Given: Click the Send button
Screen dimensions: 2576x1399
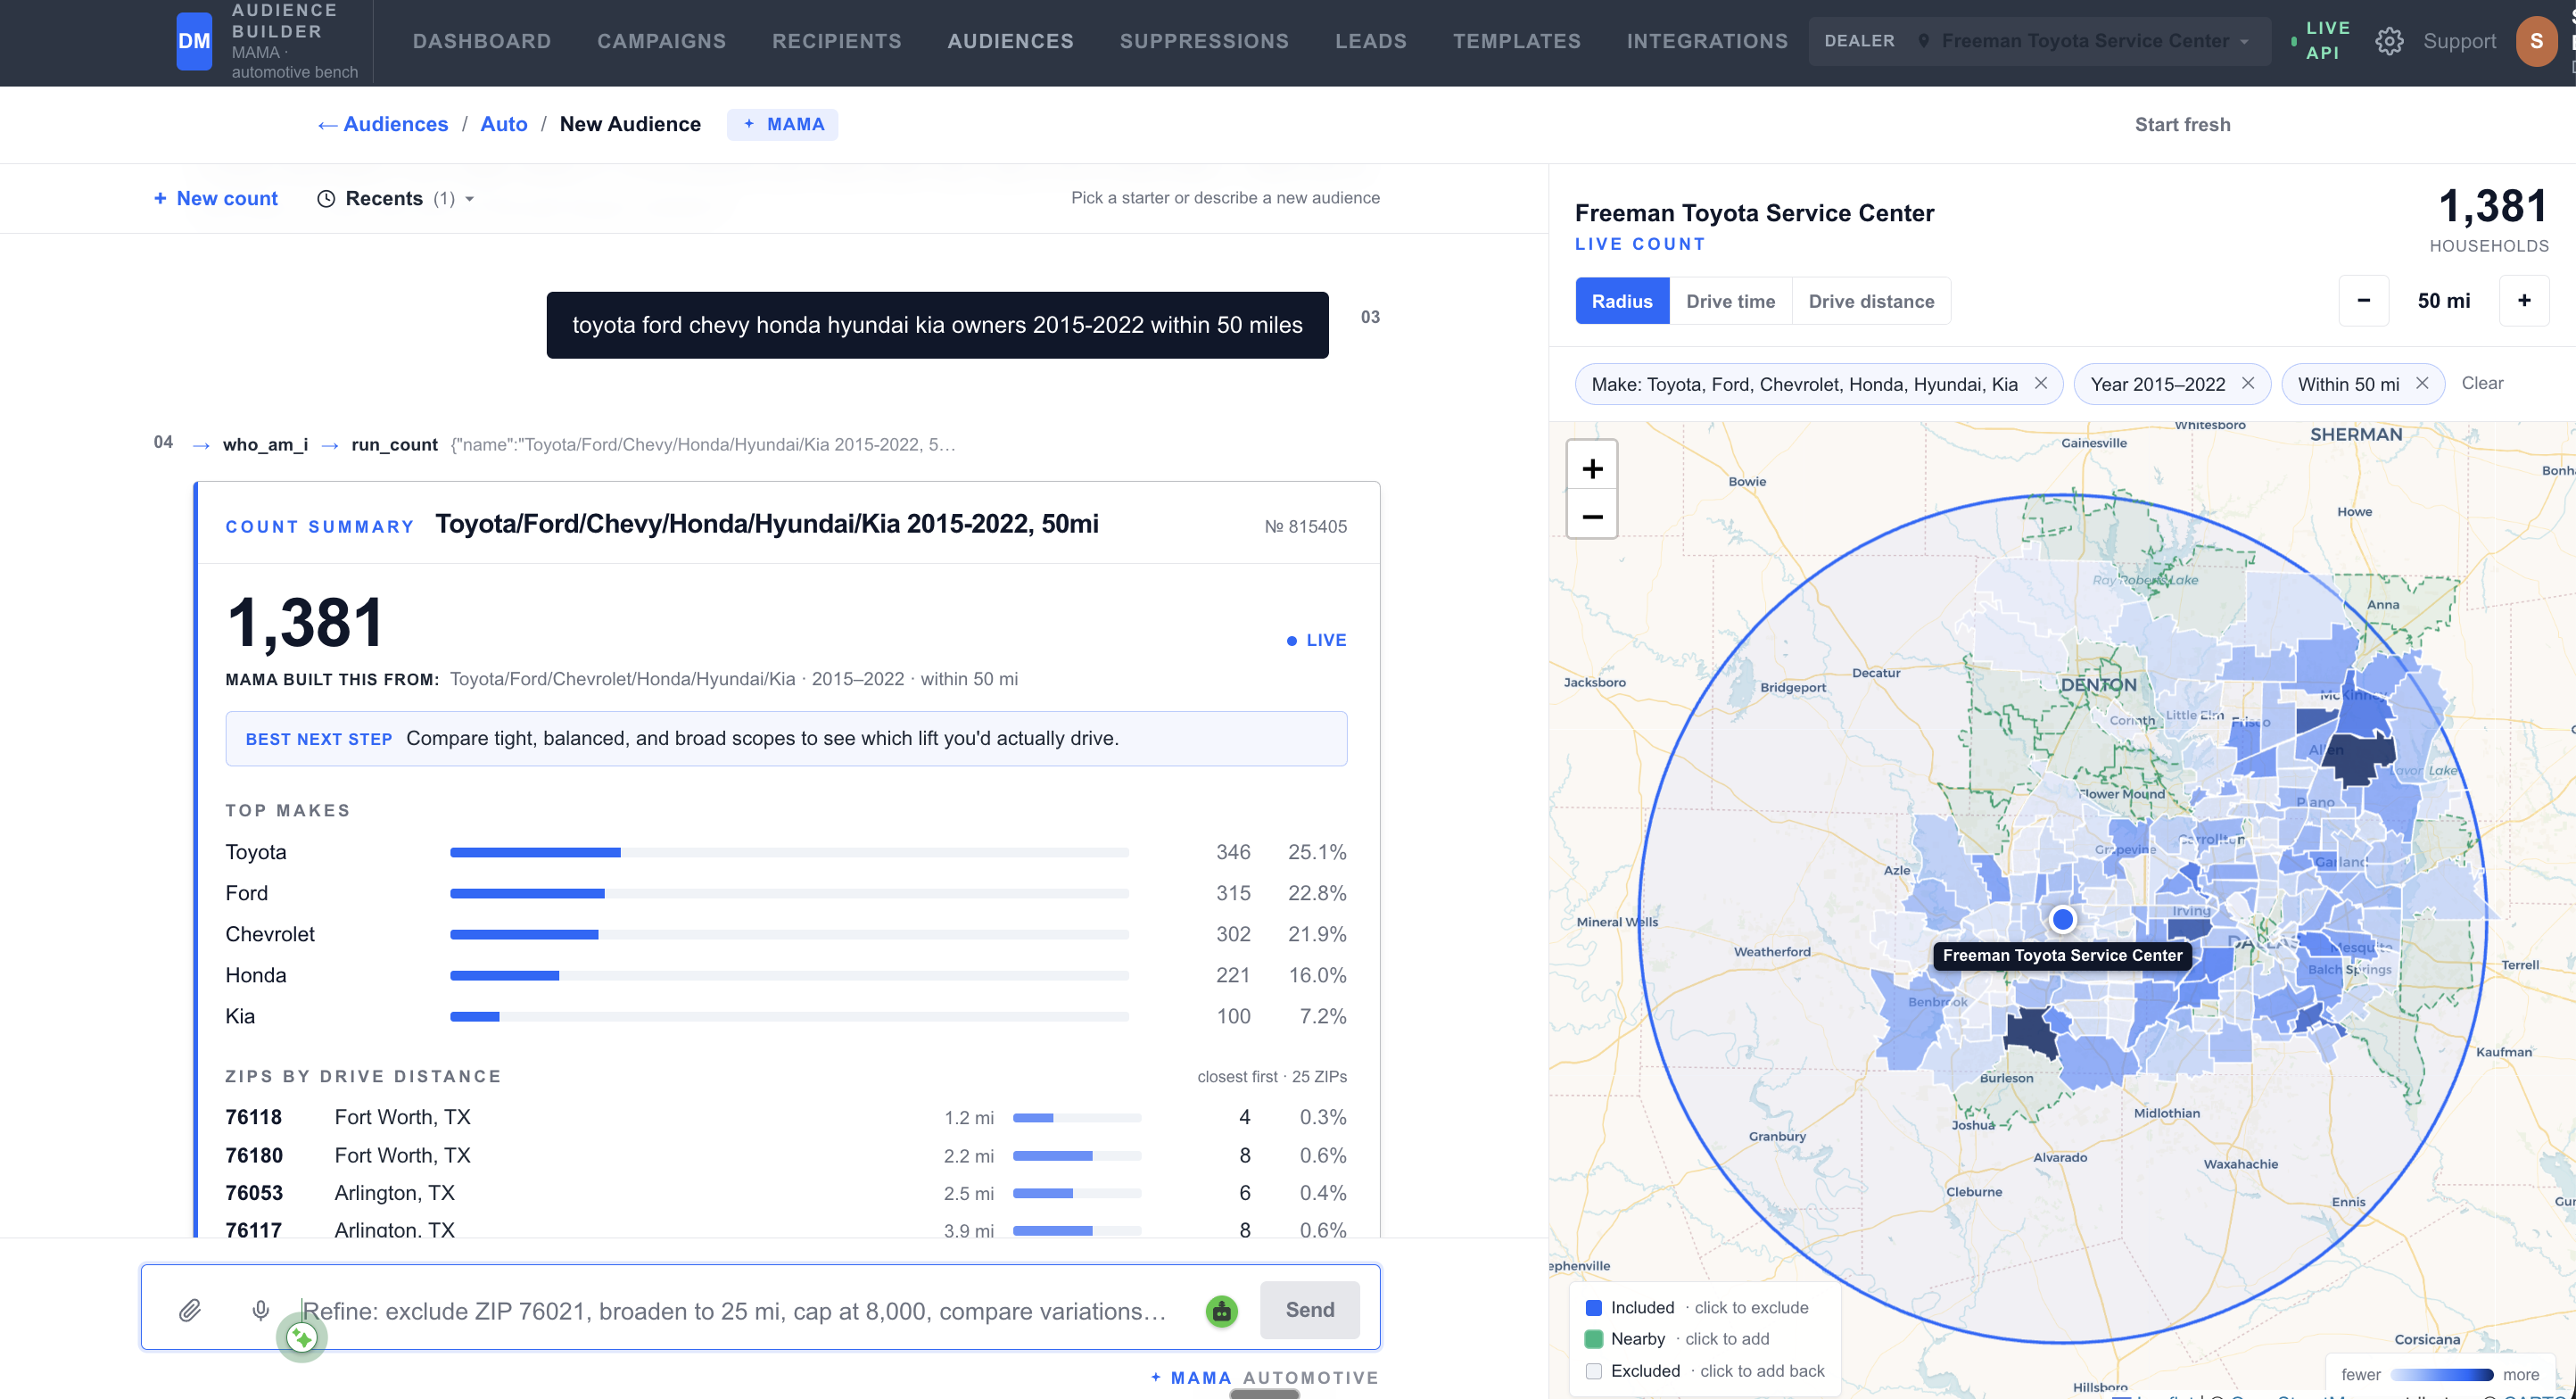Looking at the screenshot, I should pyautogui.click(x=1309, y=1310).
